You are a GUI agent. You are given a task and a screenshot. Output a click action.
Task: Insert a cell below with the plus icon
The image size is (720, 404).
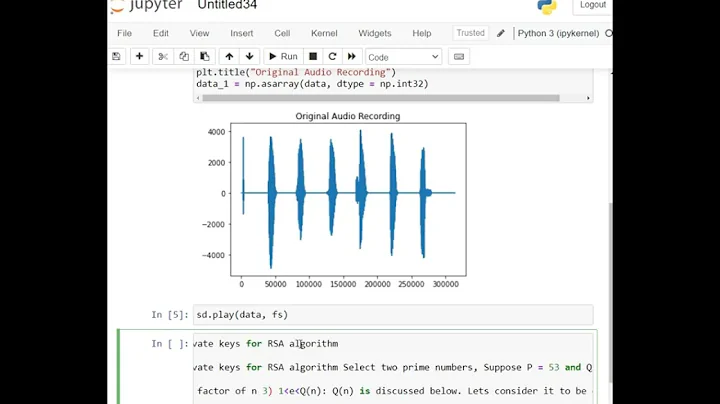pos(139,56)
